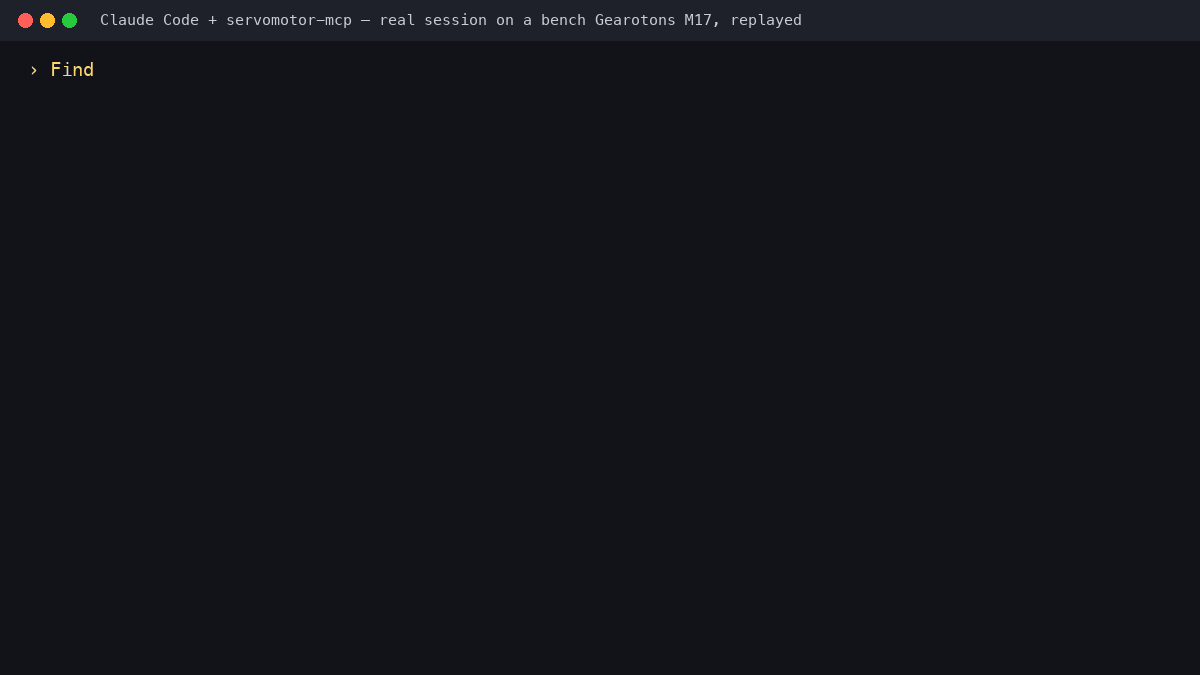Click the Gearotons name in the title
1200x675 pixels.
point(635,20)
